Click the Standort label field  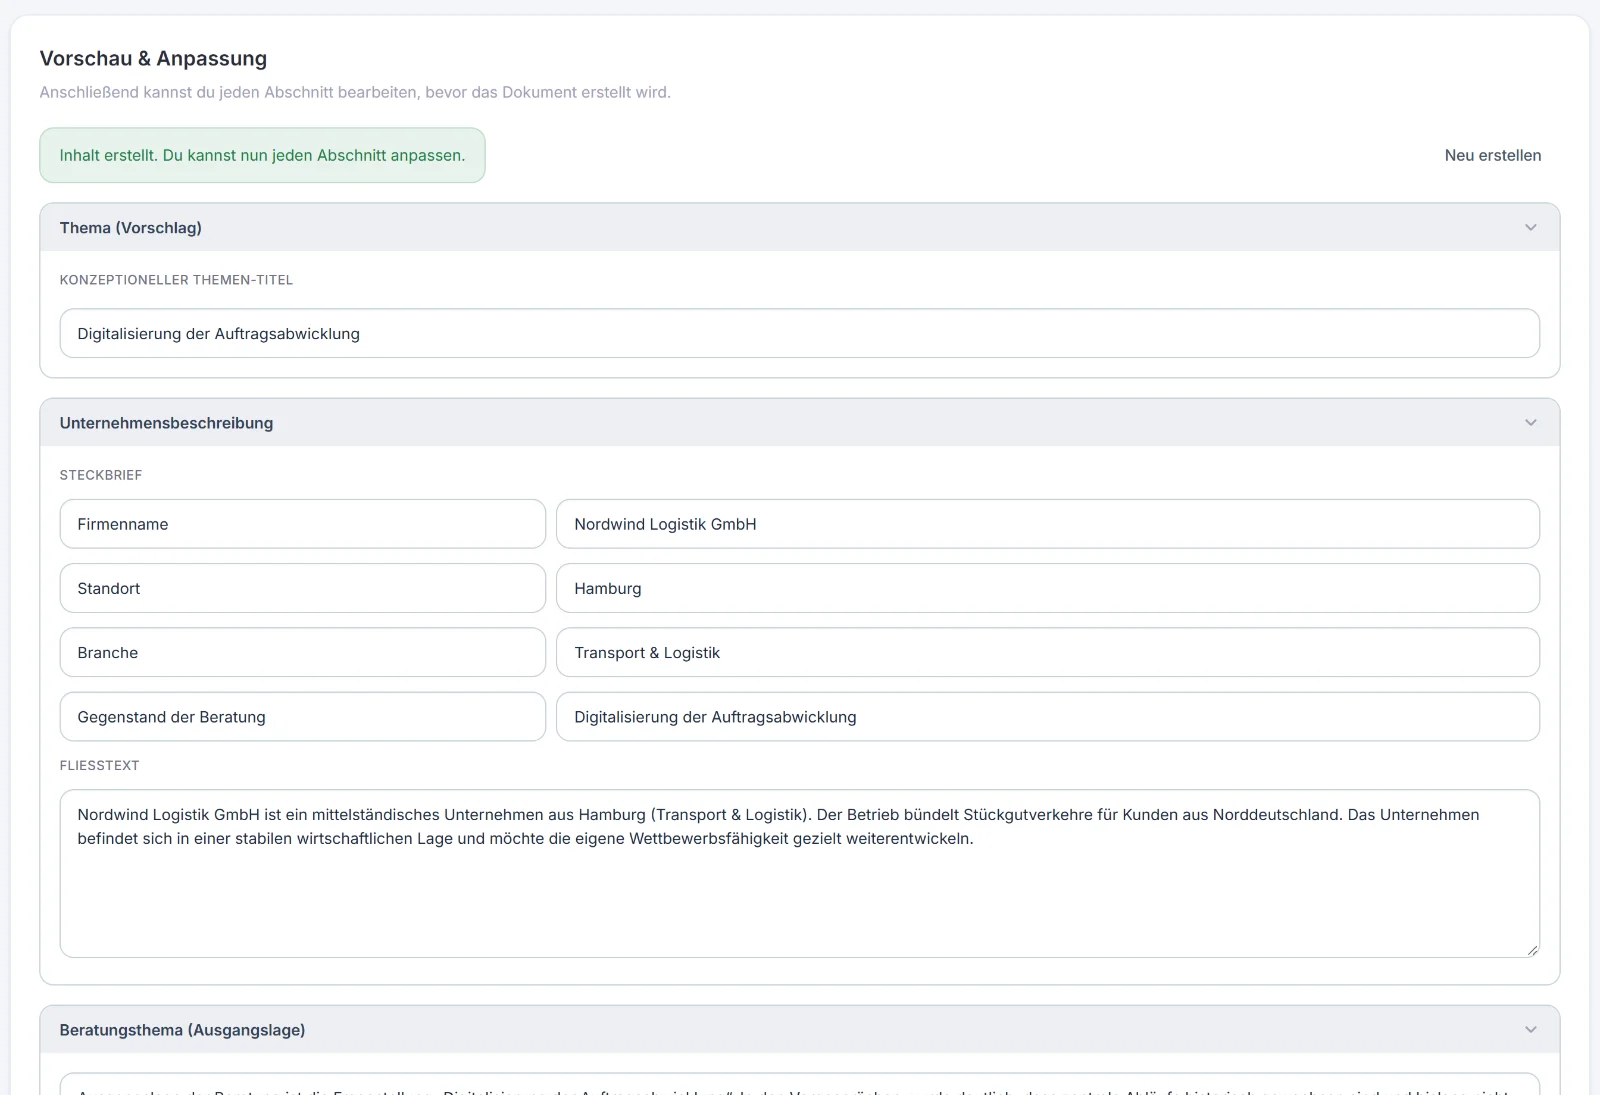302,588
